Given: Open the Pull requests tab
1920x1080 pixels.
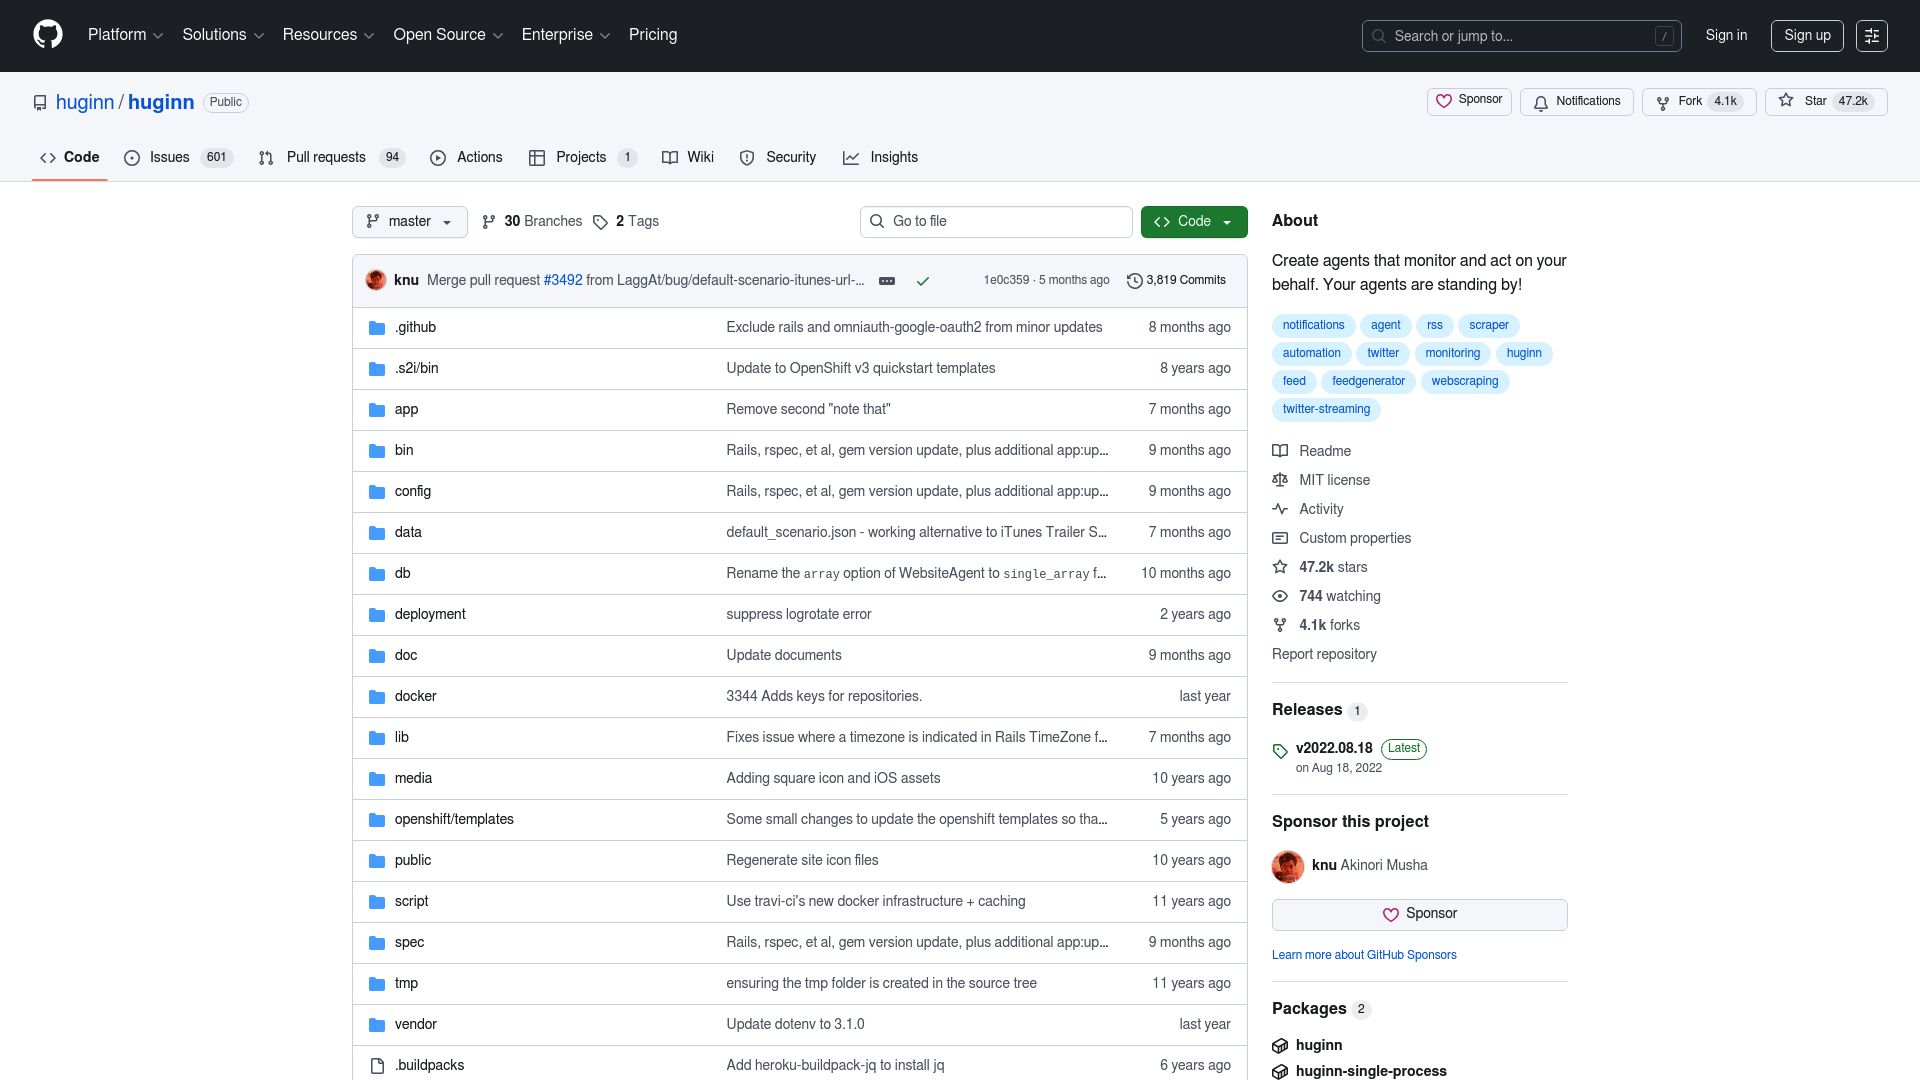Looking at the screenshot, I should pyautogui.click(x=331, y=158).
